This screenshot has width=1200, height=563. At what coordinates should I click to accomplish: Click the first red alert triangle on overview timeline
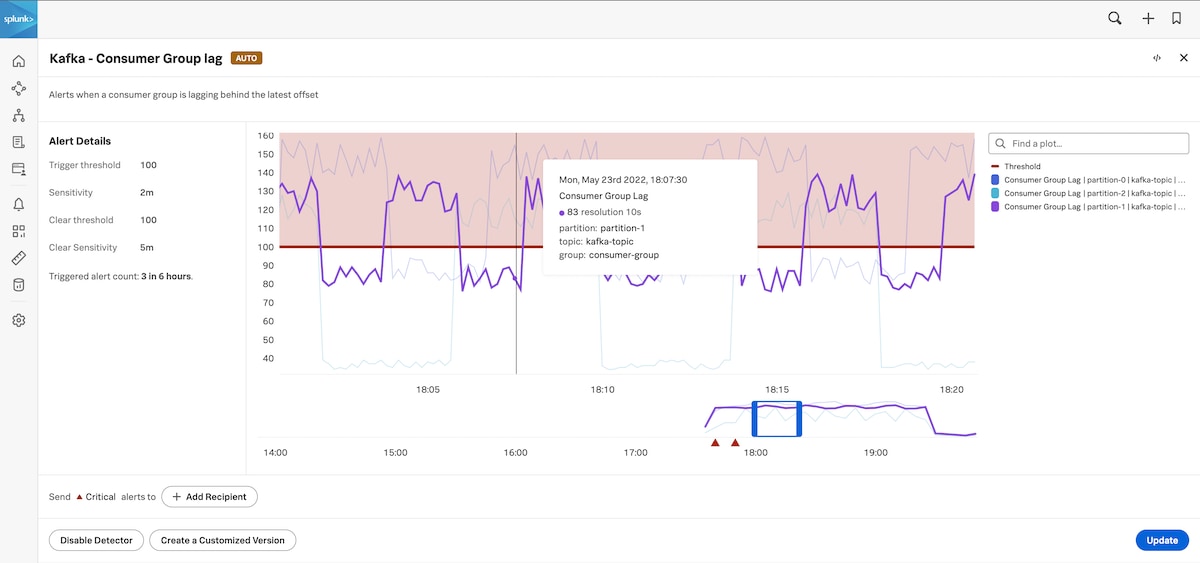[x=714, y=442]
